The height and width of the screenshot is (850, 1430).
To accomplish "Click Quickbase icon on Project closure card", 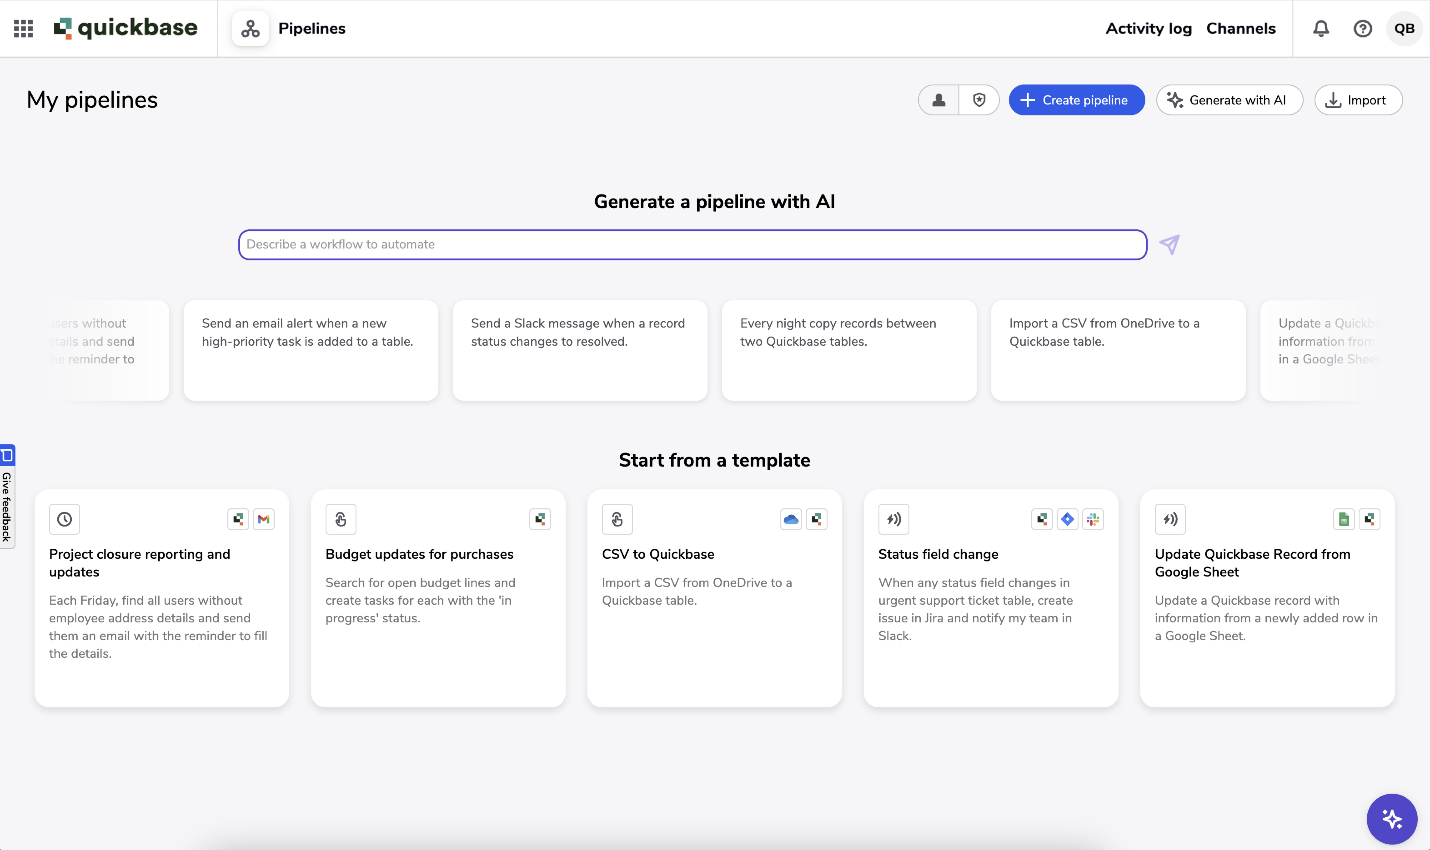I will 238,520.
